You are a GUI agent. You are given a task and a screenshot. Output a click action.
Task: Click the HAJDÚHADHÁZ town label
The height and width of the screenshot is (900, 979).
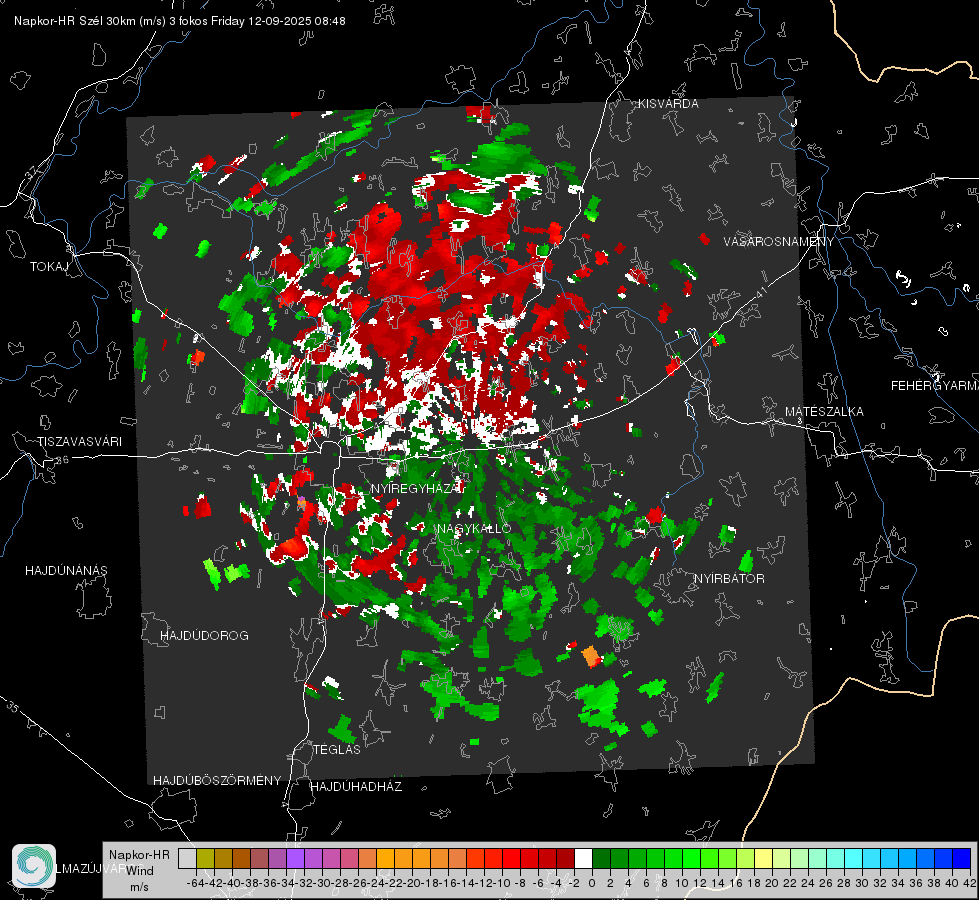coord(356,787)
